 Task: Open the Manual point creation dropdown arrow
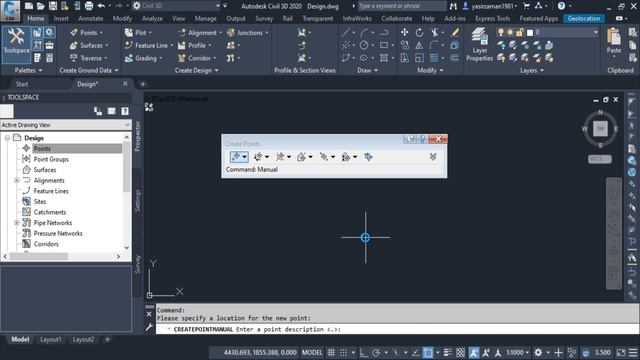244,157
